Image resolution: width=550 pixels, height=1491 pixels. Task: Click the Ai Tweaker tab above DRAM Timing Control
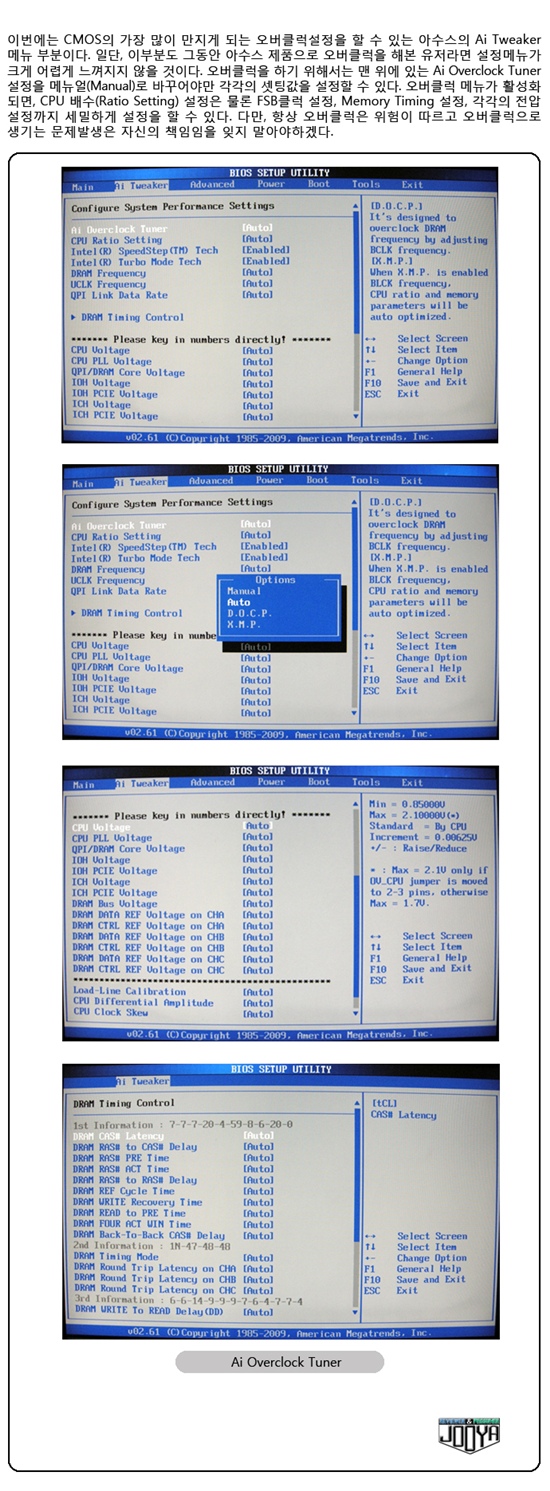[144, 1081]
